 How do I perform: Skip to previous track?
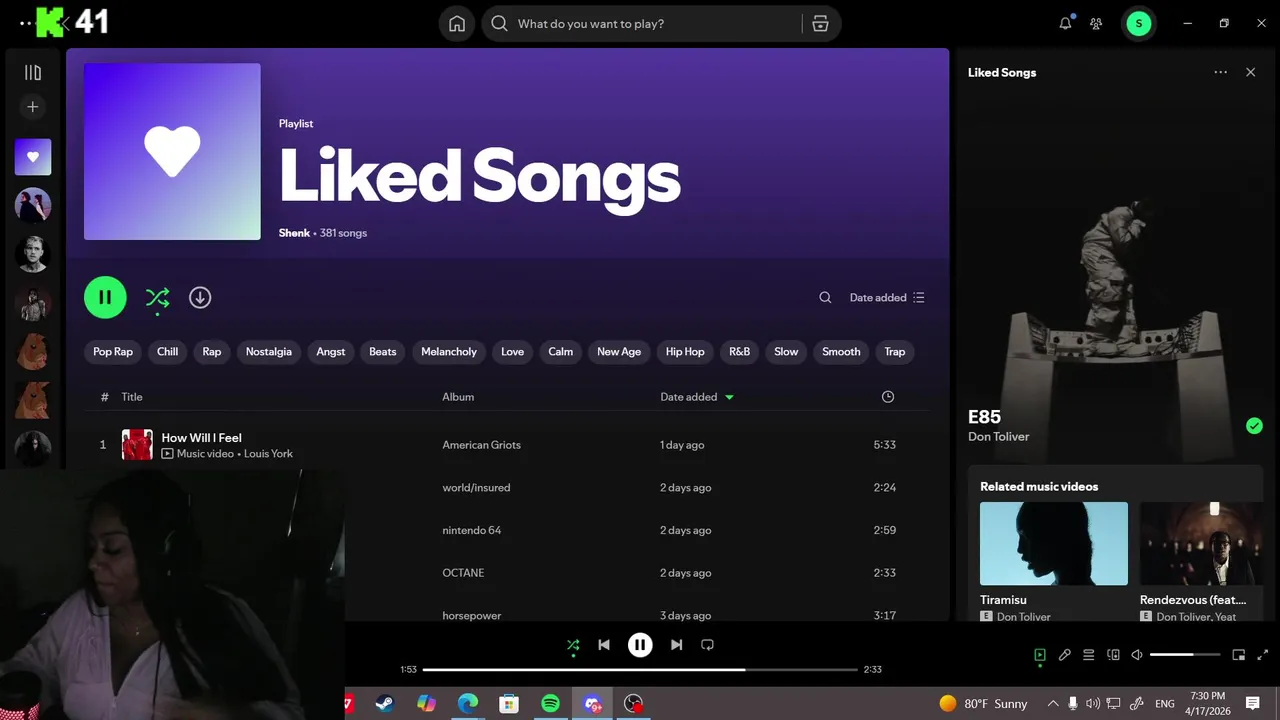[x=604, y=645]
